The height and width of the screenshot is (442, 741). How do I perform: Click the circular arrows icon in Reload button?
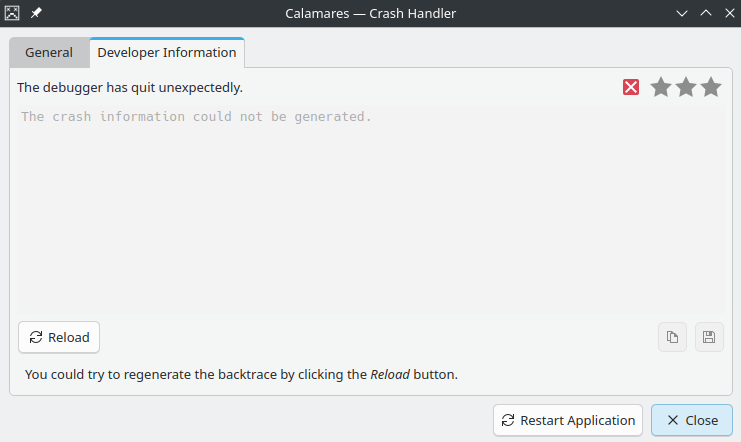tap(36, 337)
